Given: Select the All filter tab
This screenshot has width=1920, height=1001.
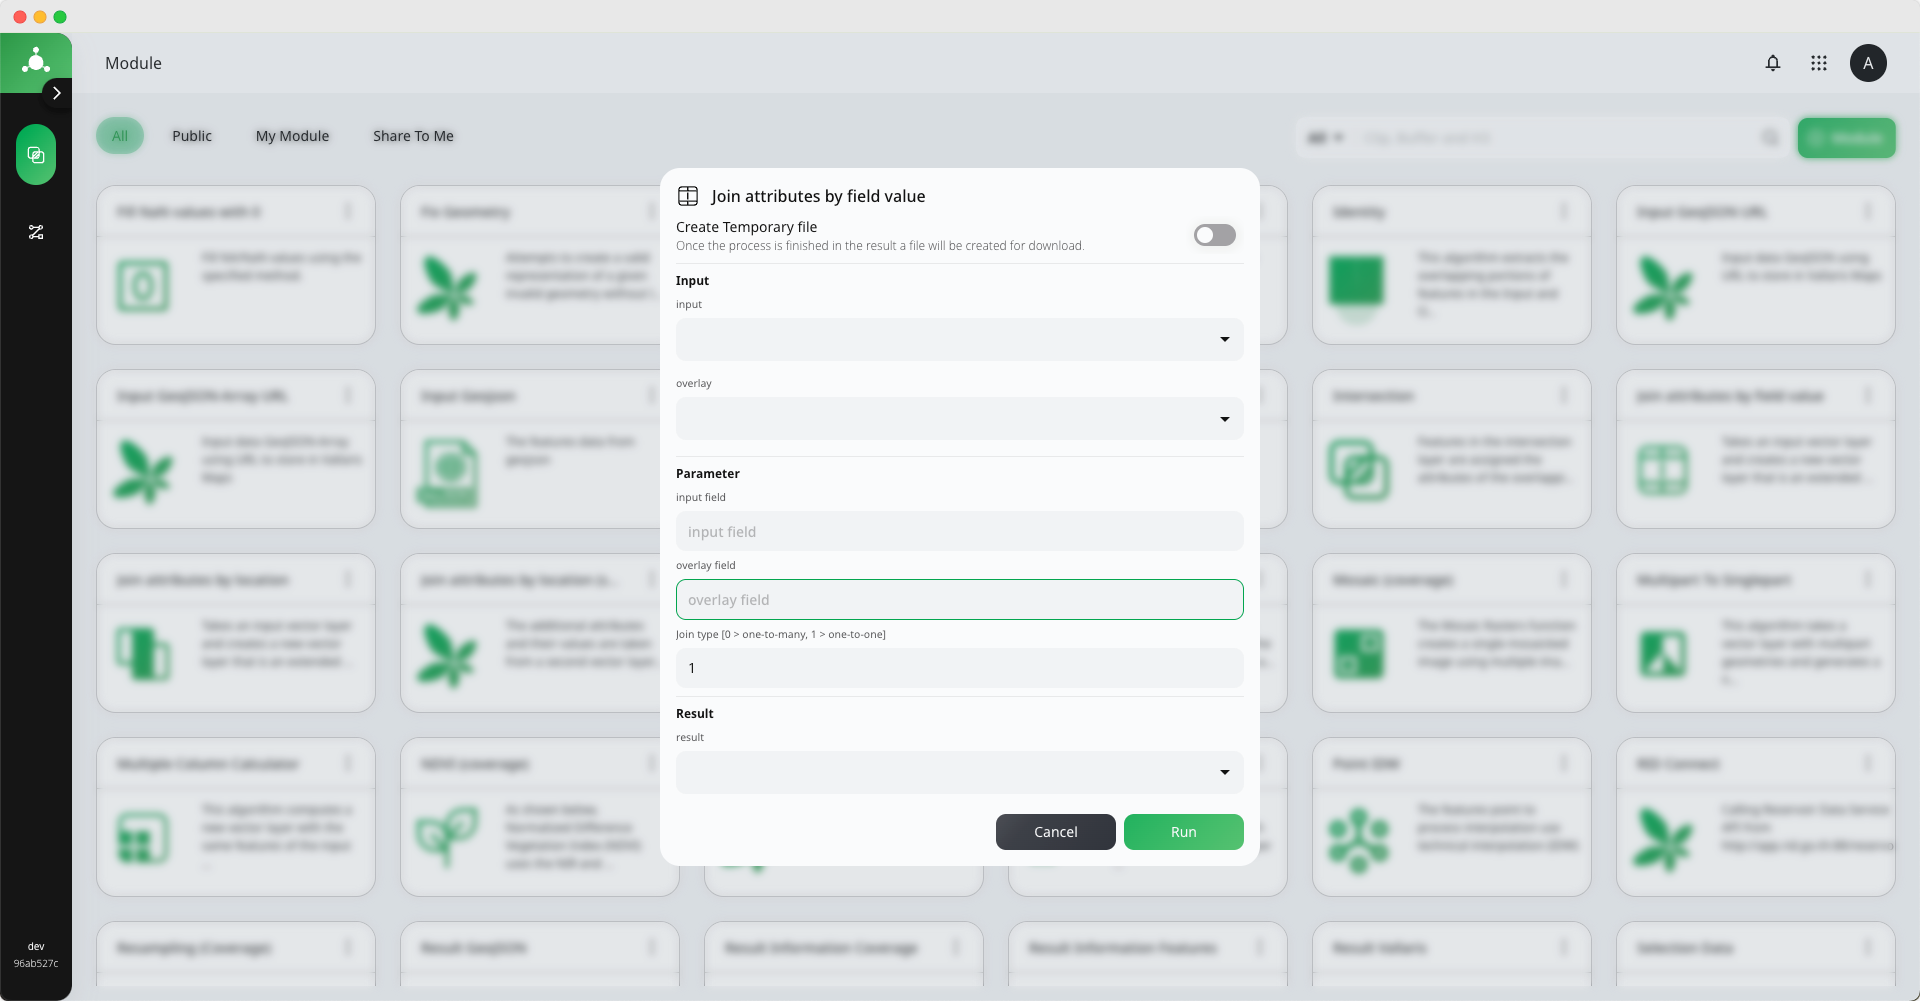Looking at the screenshot, I should 120,136.
